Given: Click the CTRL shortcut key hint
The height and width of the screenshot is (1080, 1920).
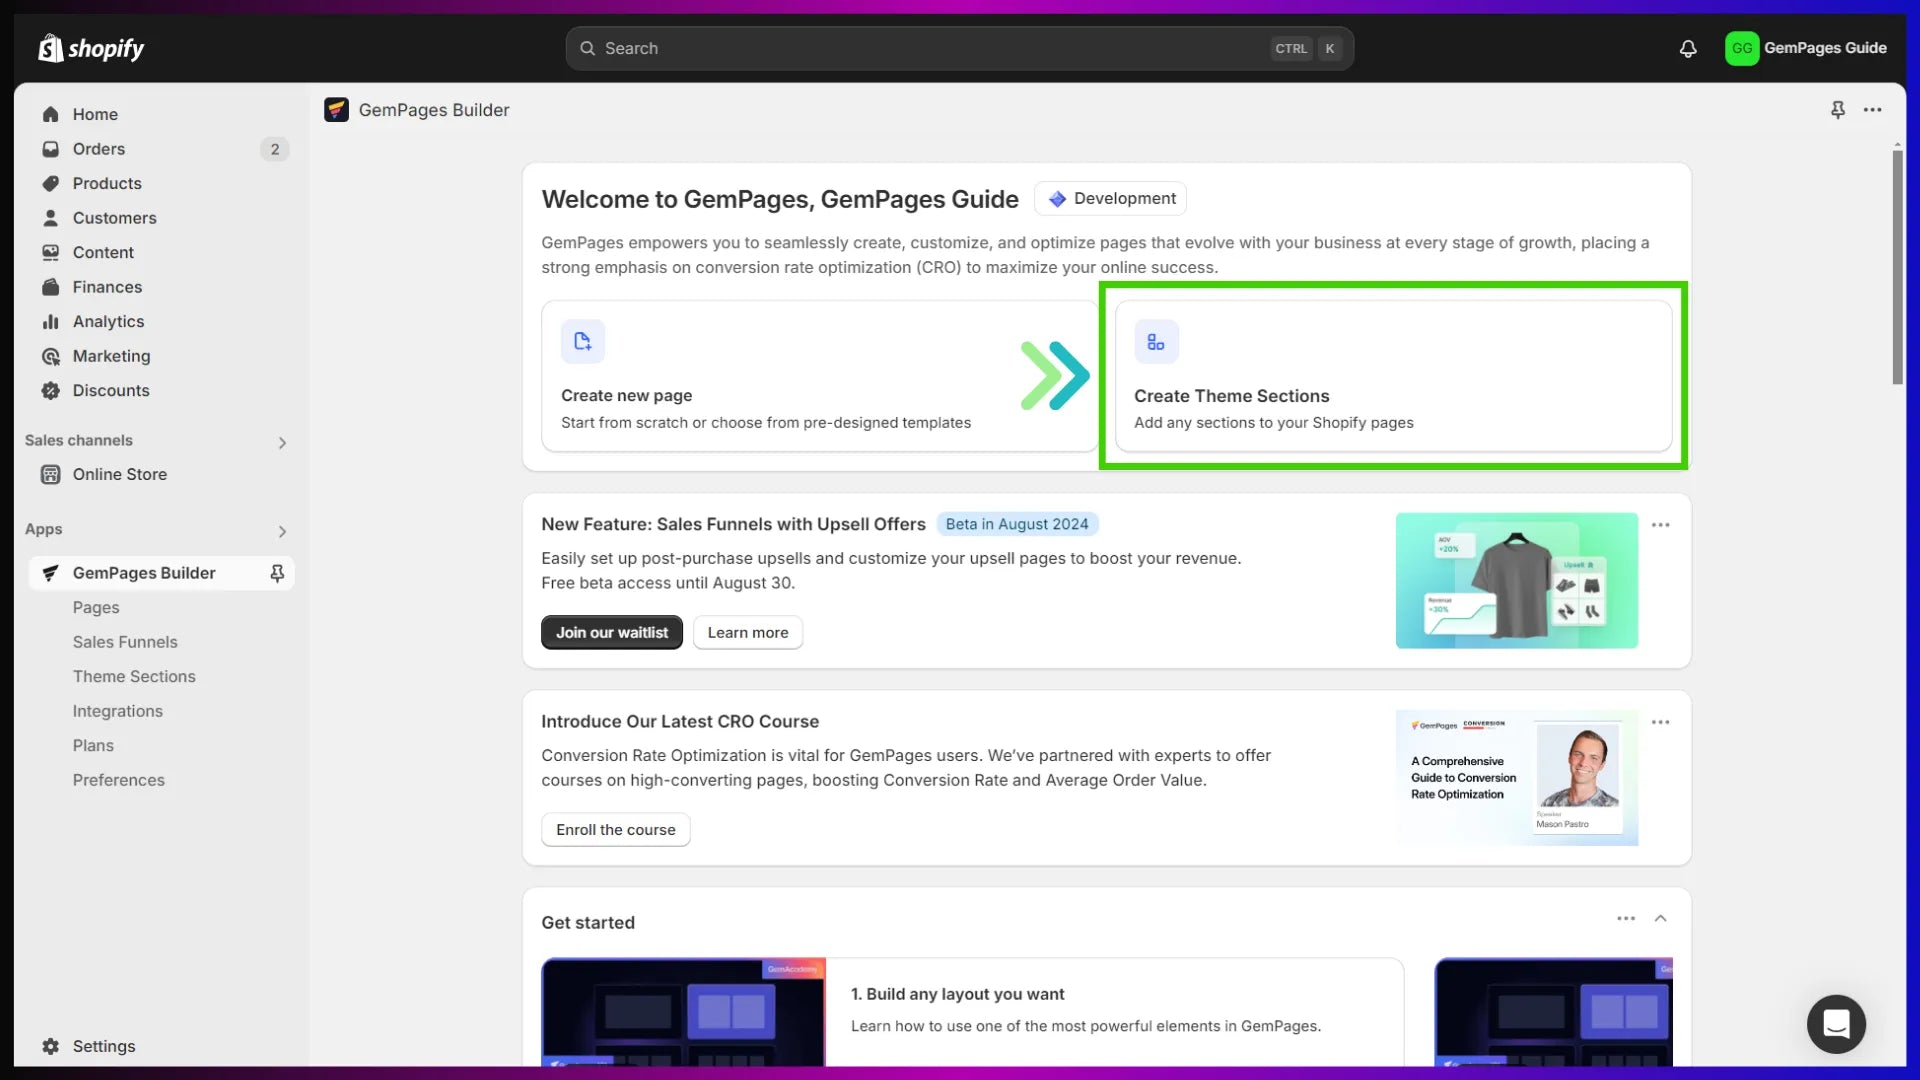Looking at the screenshot, I should point(1291,48).
